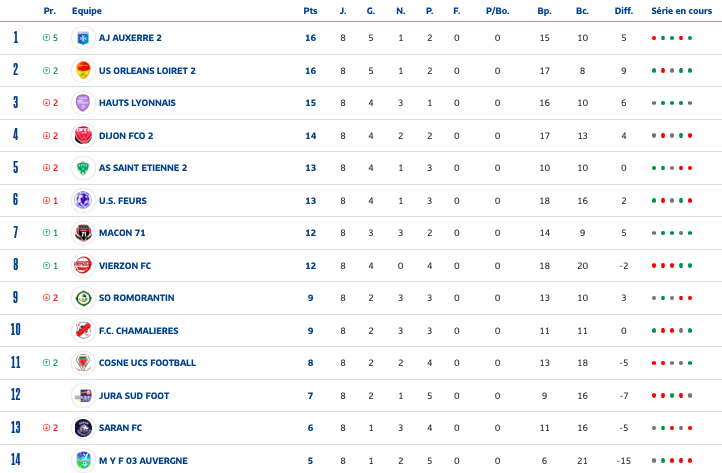Click the Diff. column header
Screen dimensions: 722x473
[x=623, y=10]
